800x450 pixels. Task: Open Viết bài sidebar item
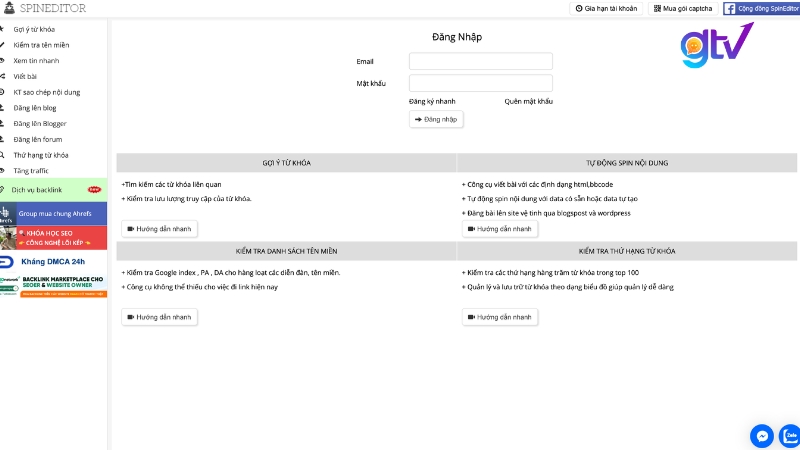[25, 76]
